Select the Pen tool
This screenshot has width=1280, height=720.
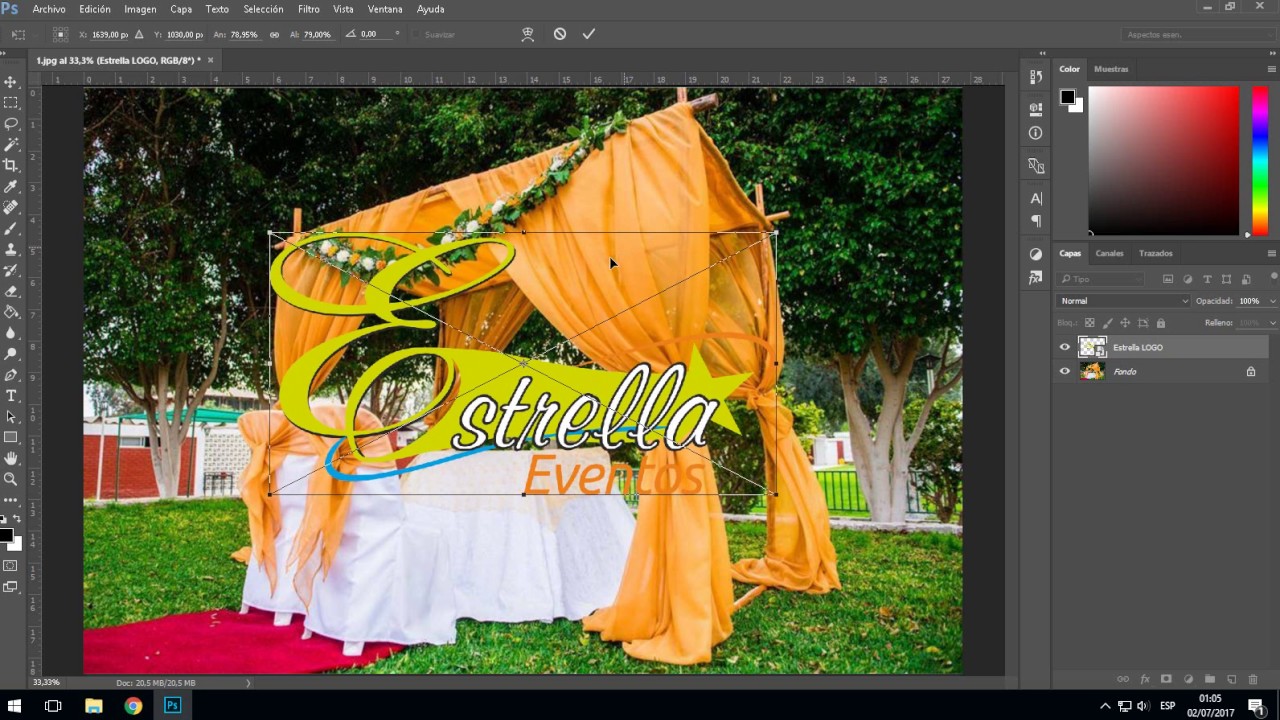pos(11,376)
